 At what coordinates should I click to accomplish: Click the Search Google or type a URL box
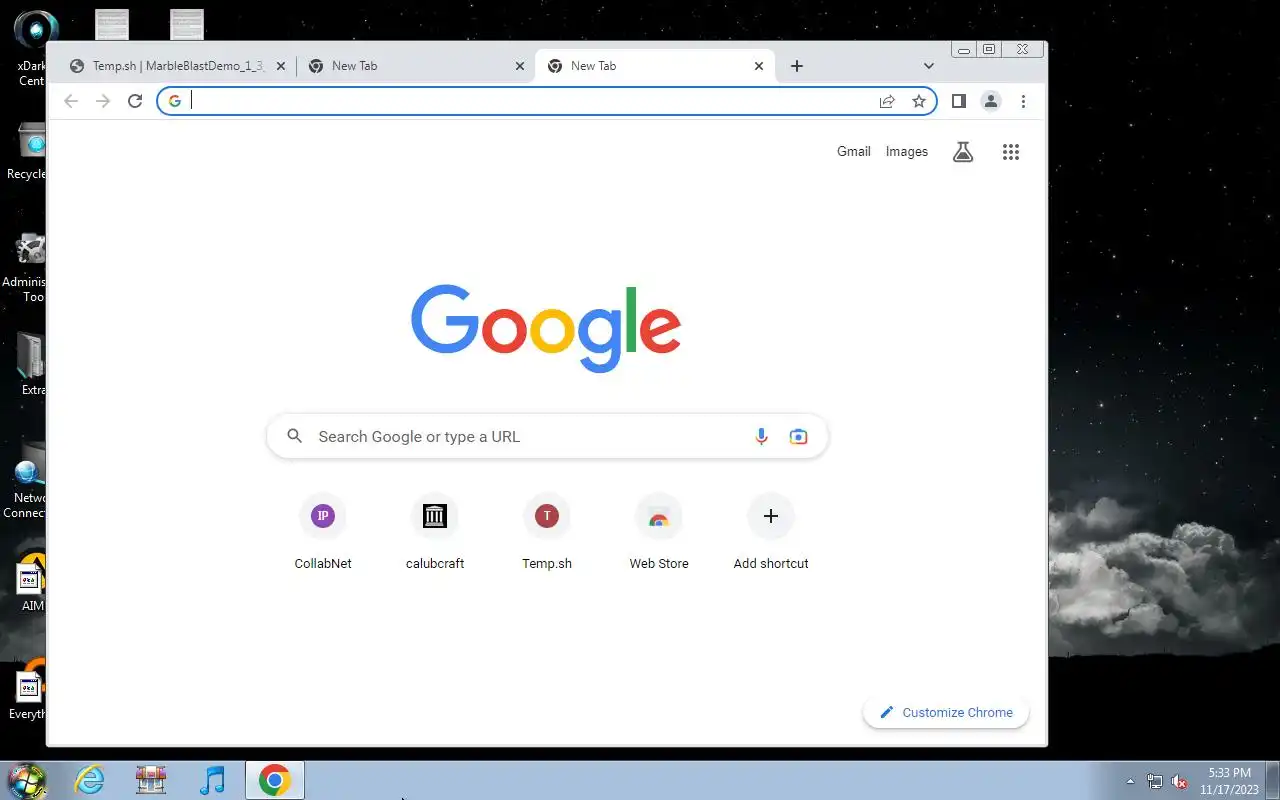click(x=547, y=436)
